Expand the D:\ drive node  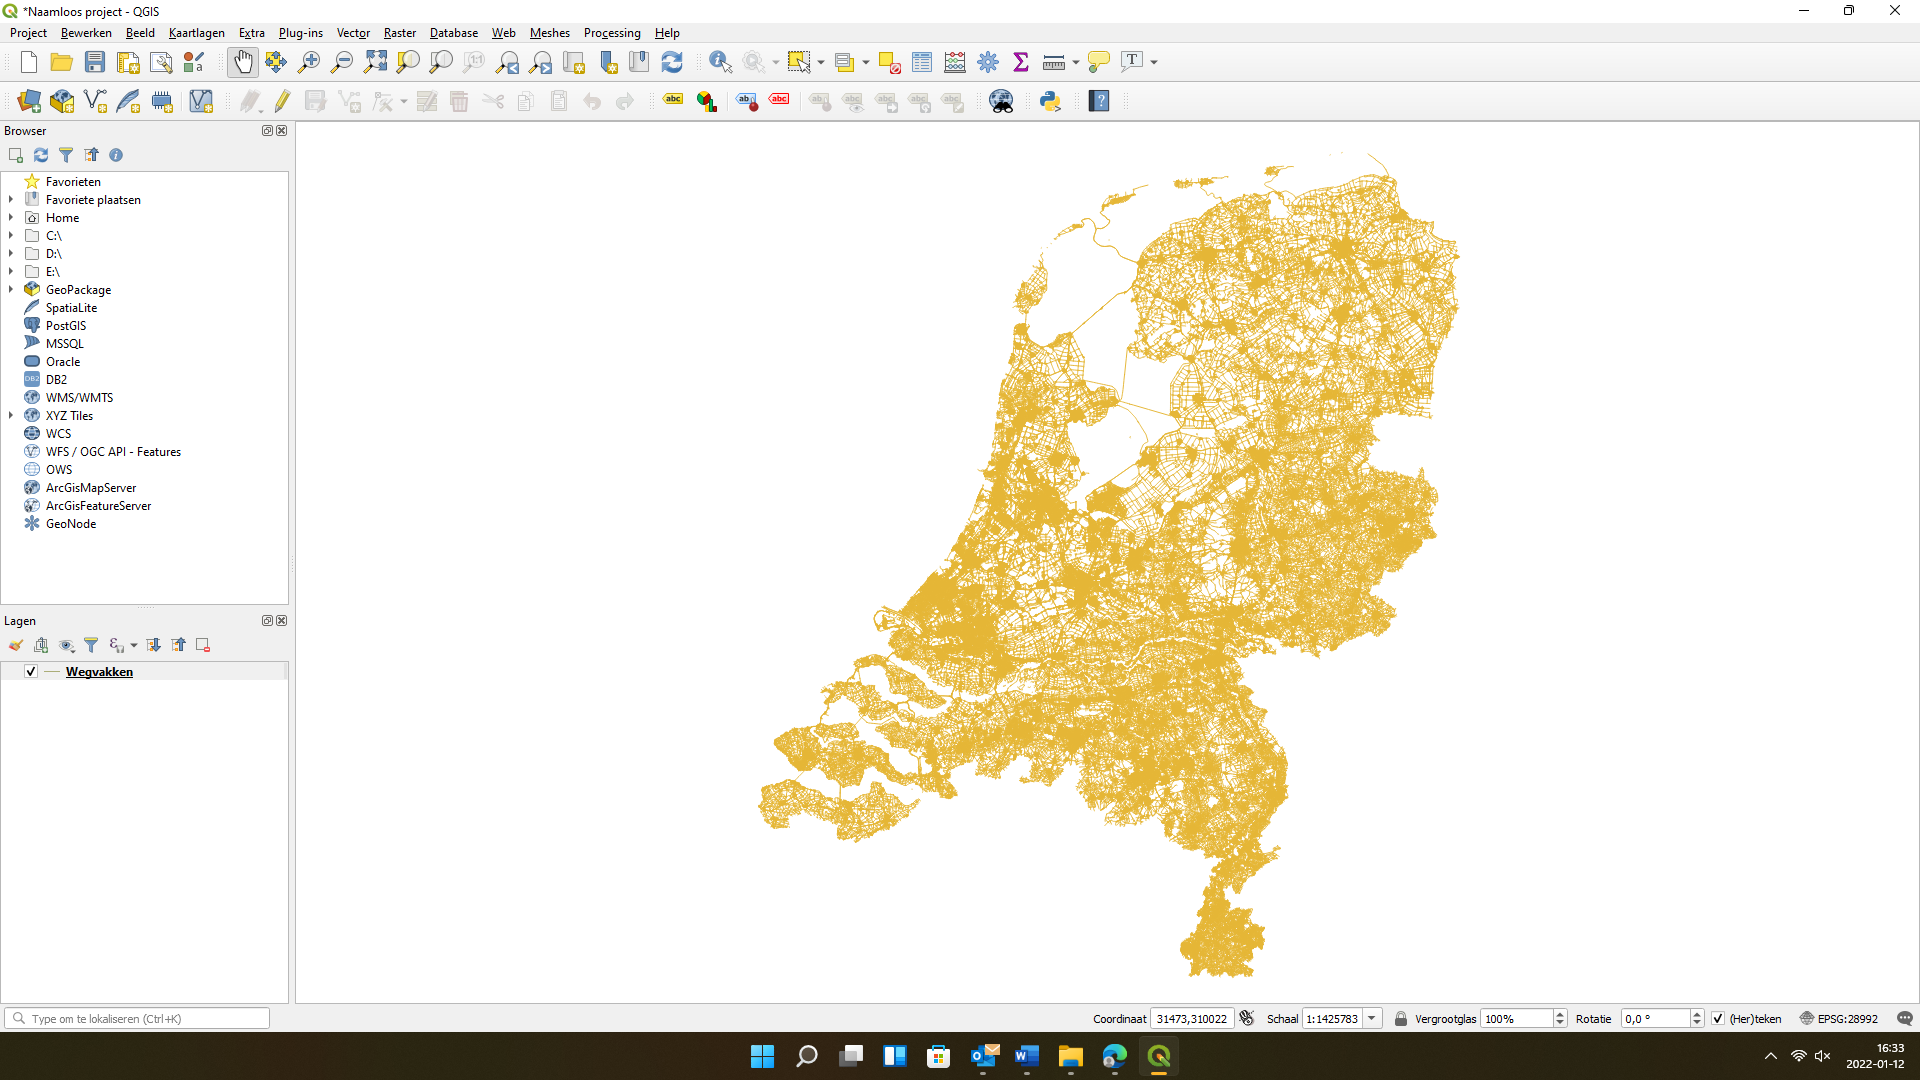coord(11,254)
